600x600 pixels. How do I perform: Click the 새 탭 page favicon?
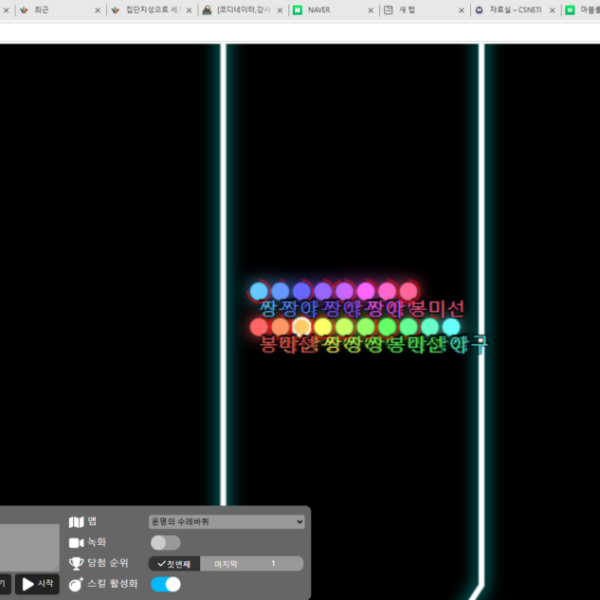coord(389,10)
